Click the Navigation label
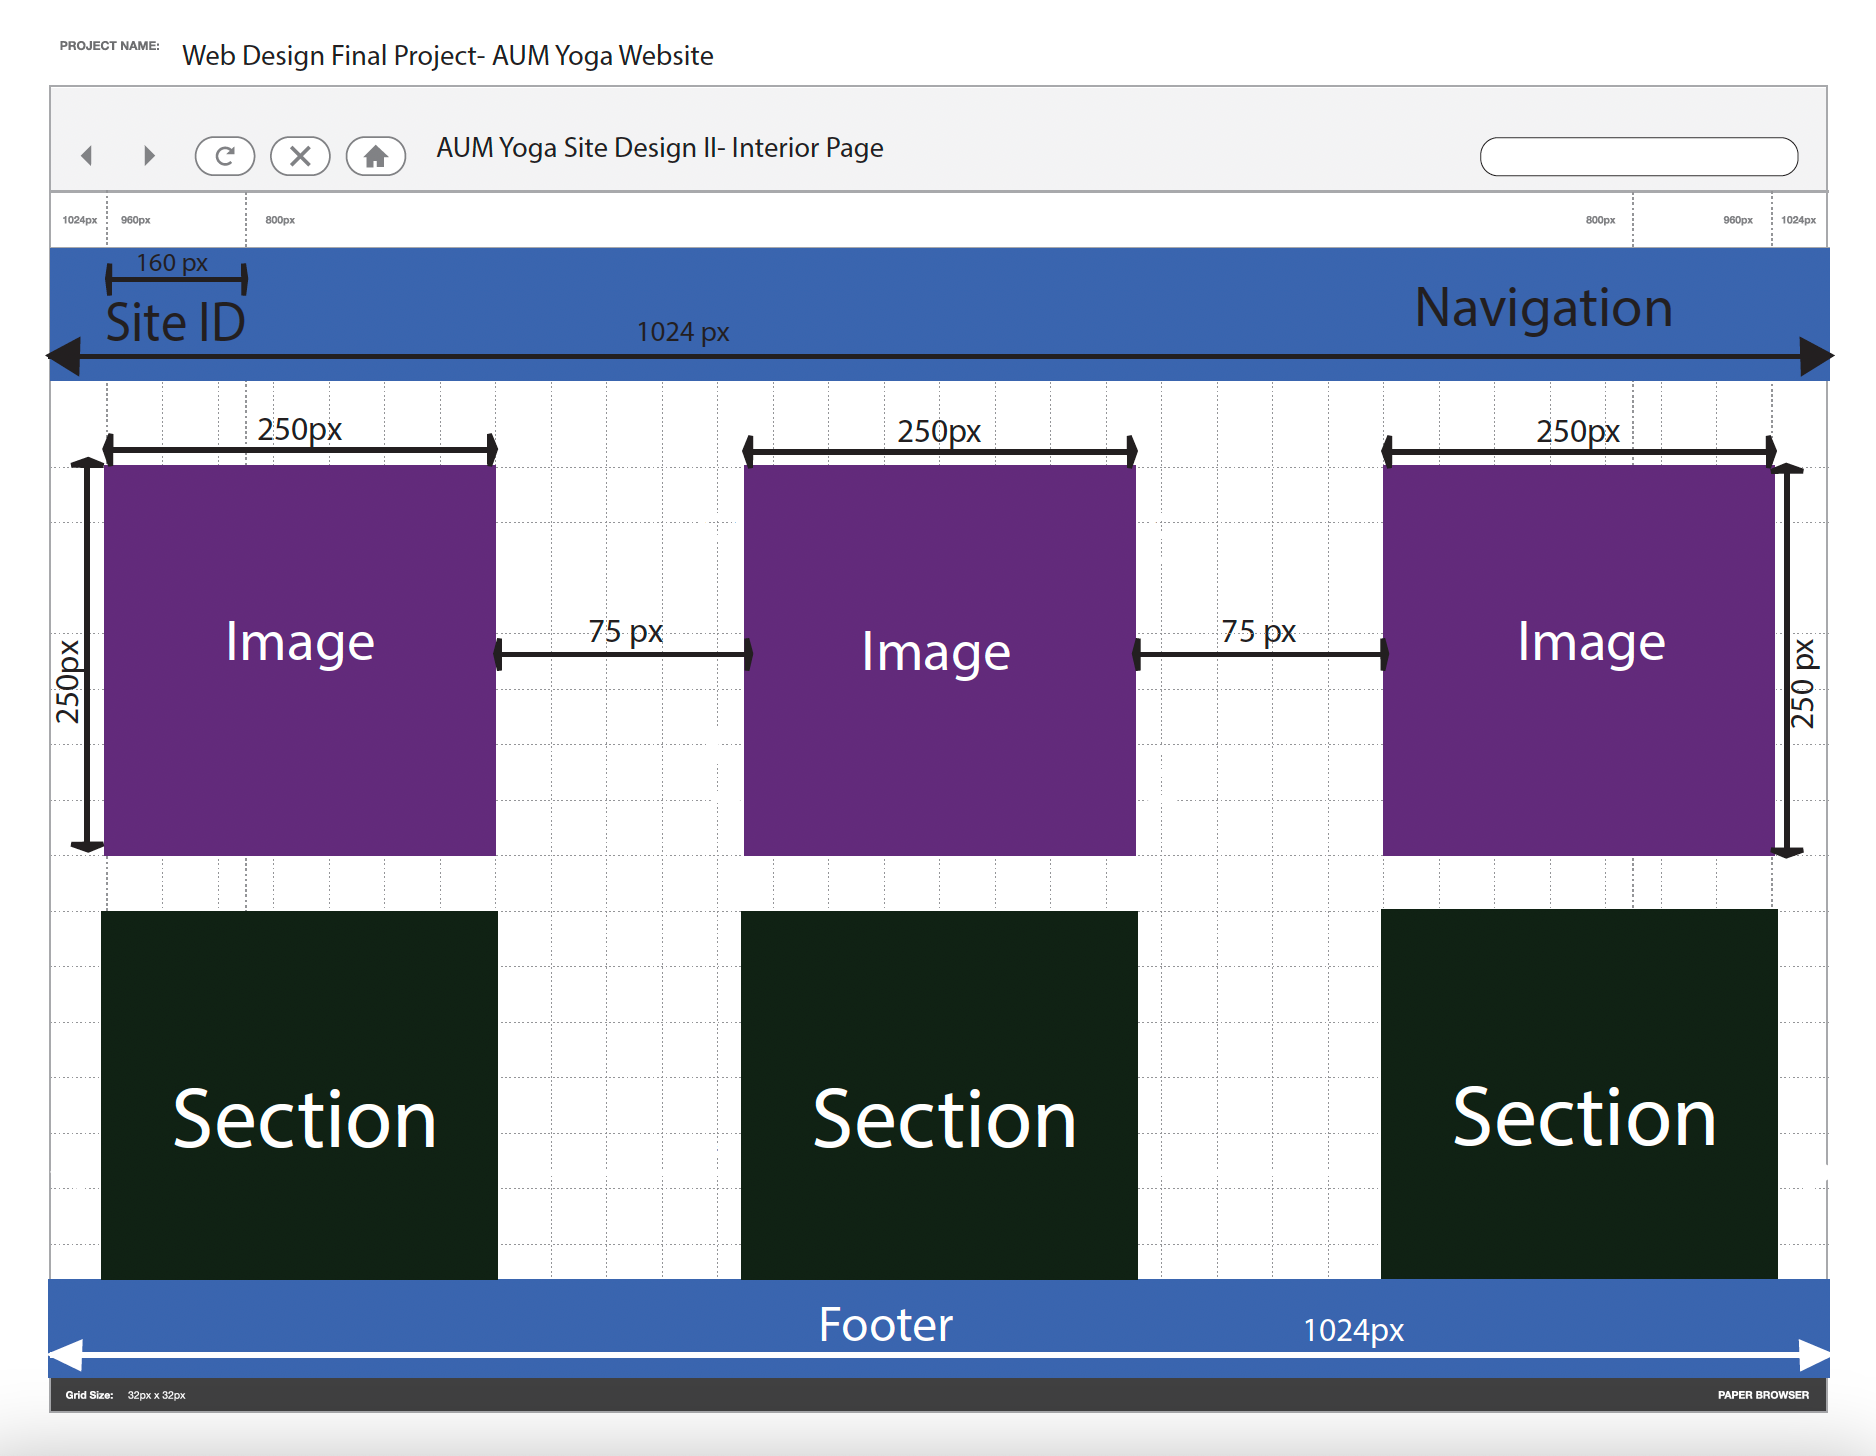The height and width of the screenshot is (1456, 1876). click(1544, 308)
